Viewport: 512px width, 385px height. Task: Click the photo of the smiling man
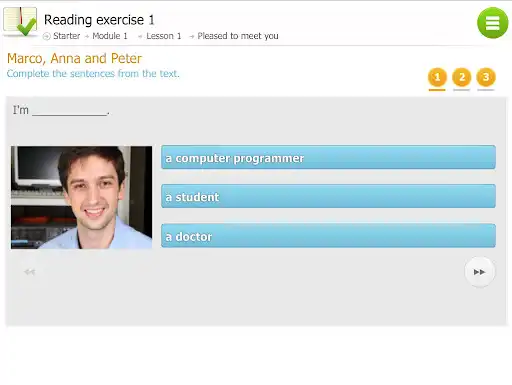(x=81, y=197)
